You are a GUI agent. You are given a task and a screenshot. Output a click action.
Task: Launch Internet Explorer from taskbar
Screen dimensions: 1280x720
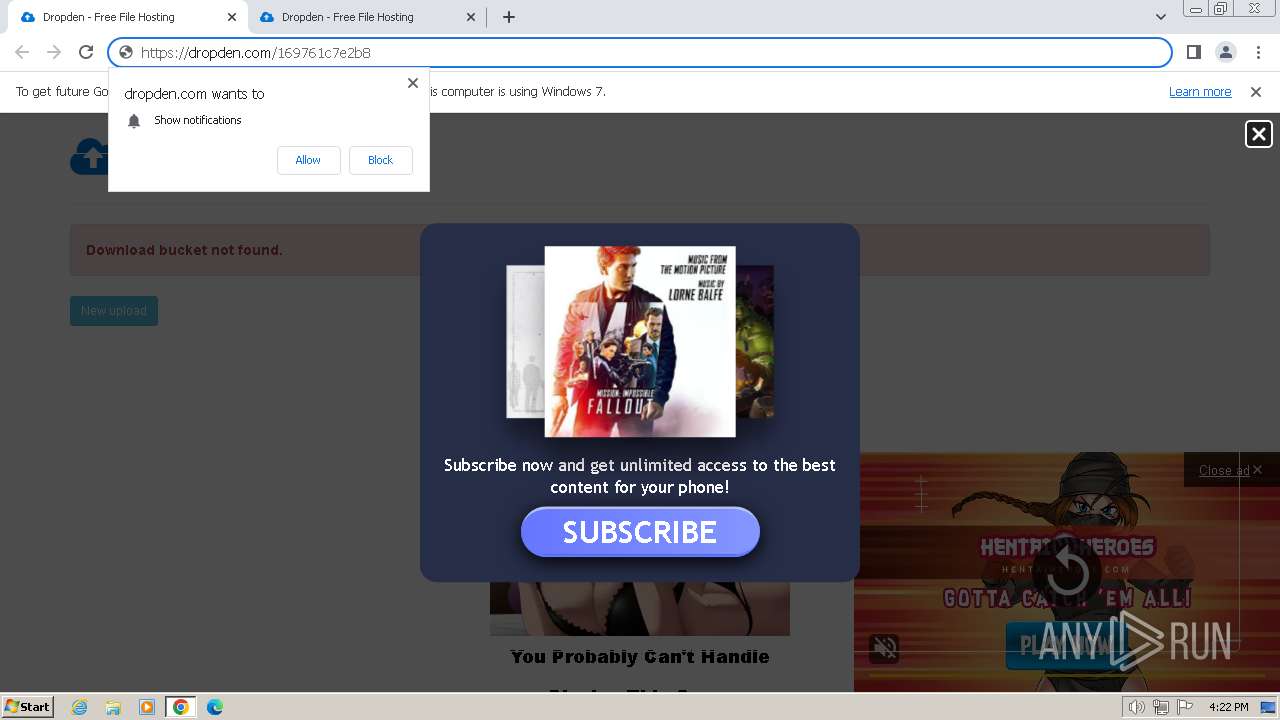(x=80, y=707)
